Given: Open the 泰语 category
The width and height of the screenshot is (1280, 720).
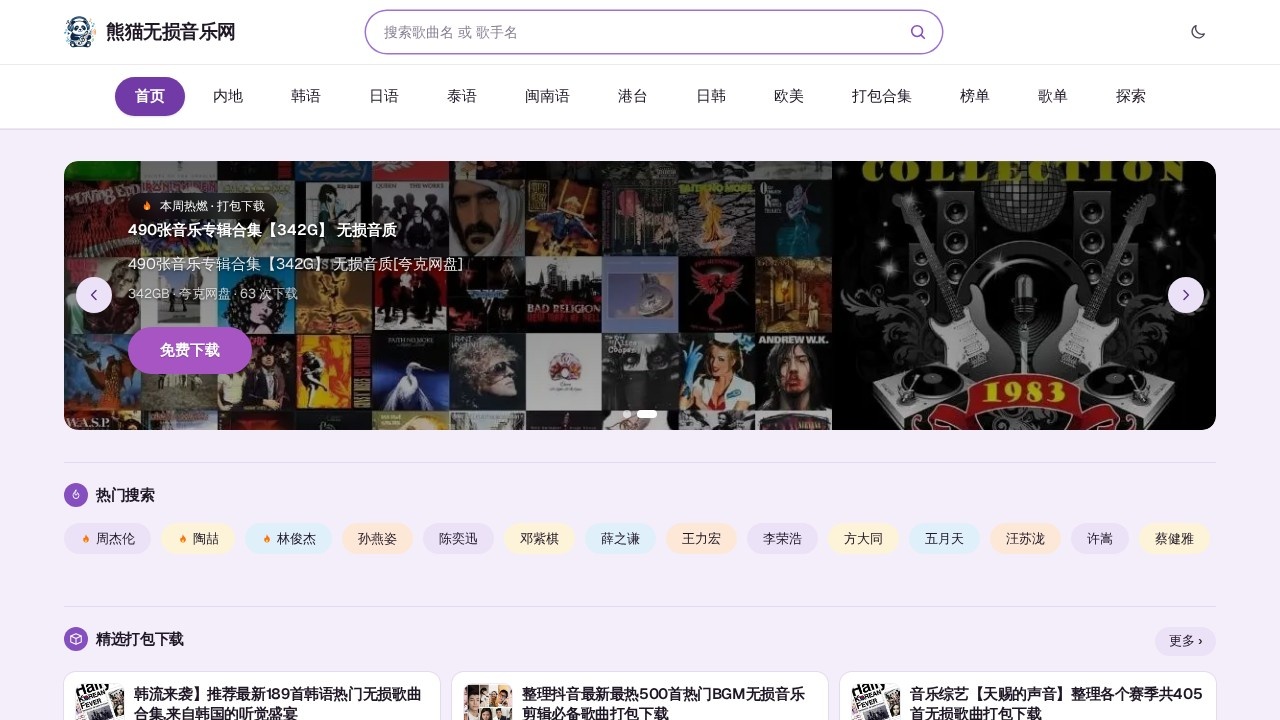Looking at the screenshot, I should pyautogui.click(x=462, y=96).
